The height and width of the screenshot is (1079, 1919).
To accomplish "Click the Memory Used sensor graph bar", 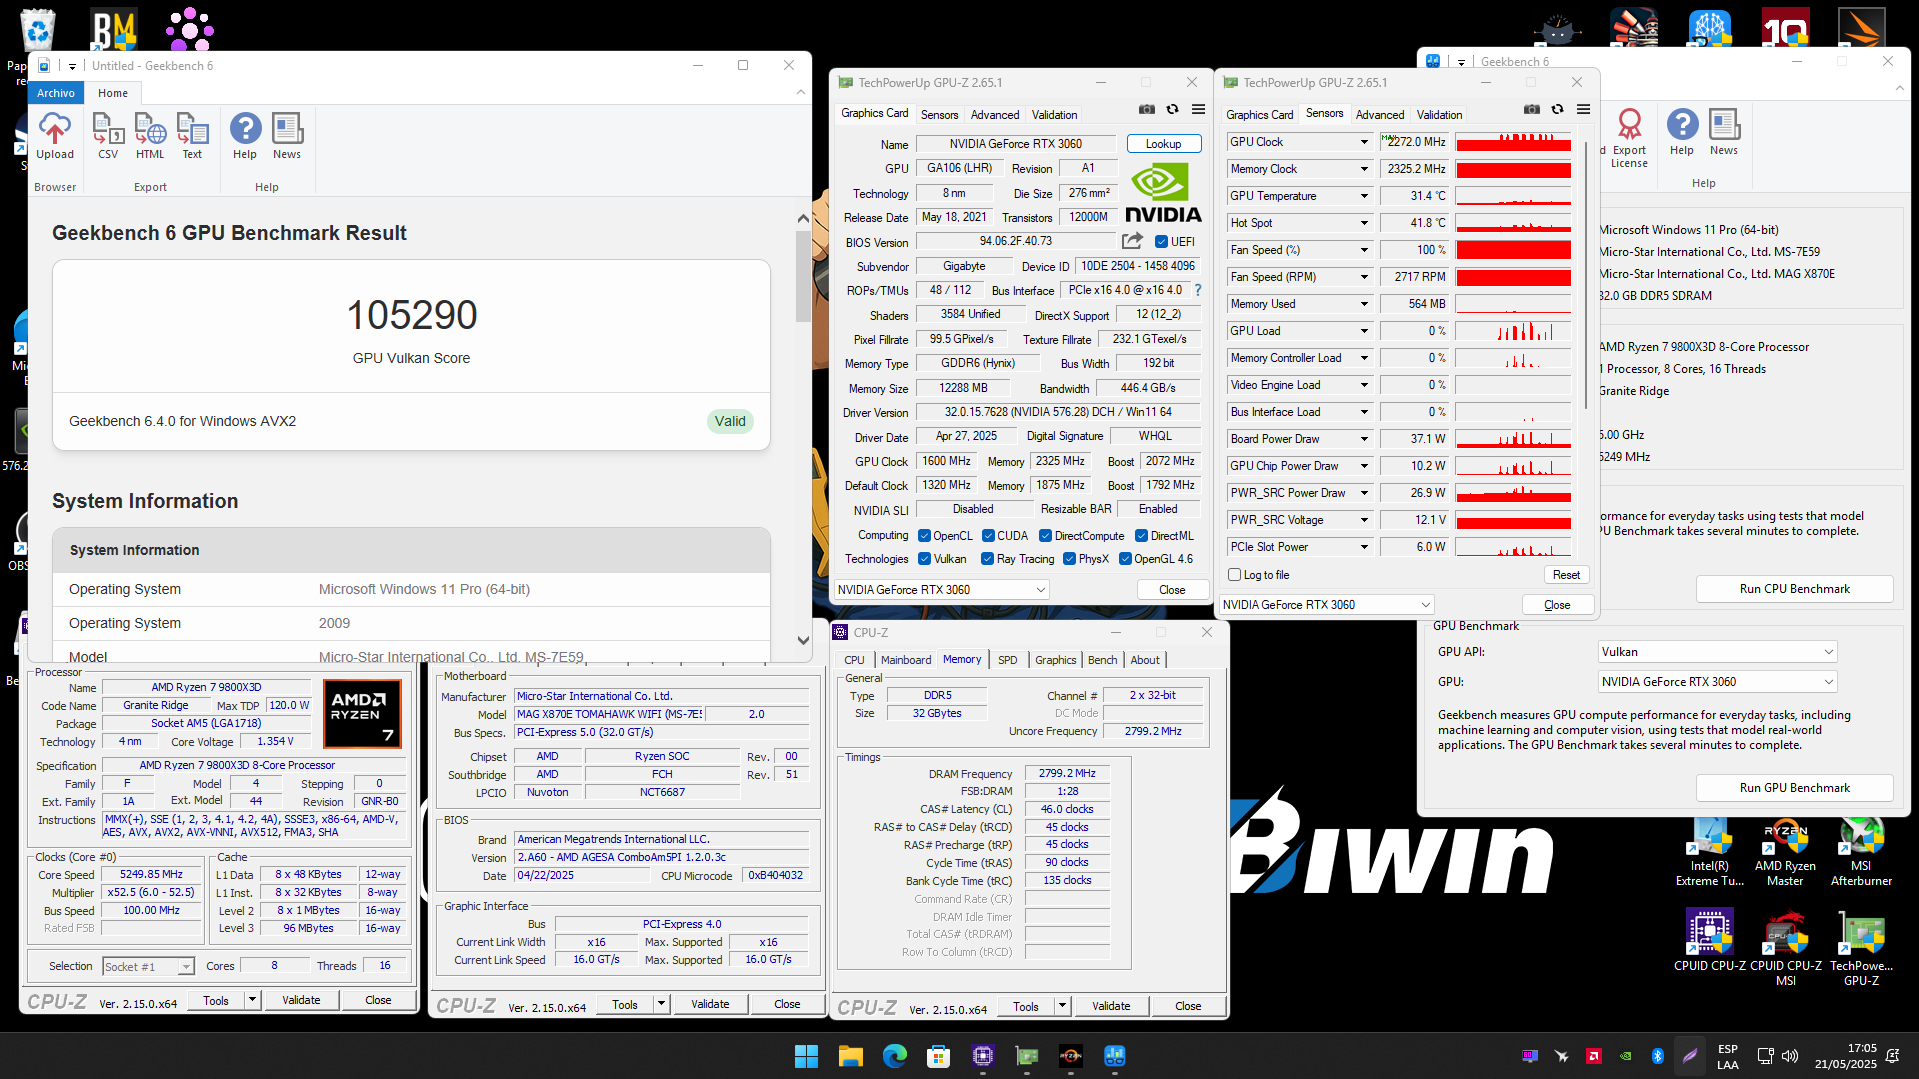I will [x=1513, y=304].
